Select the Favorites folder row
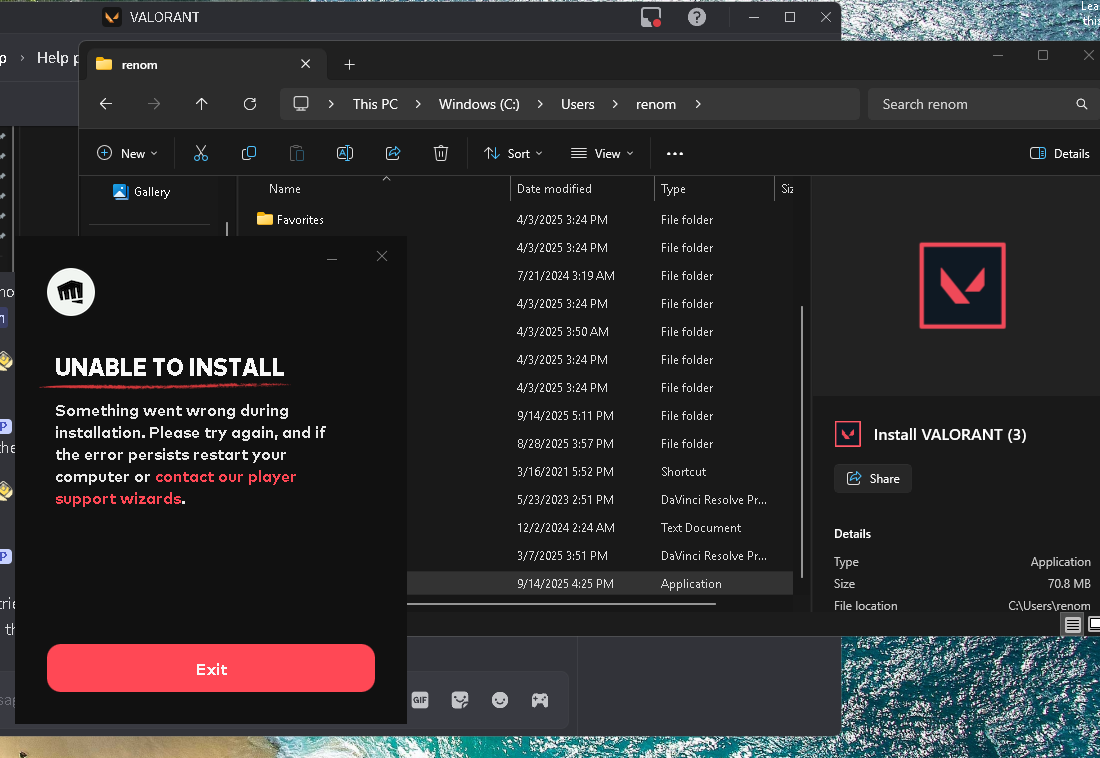 [516, 220]
